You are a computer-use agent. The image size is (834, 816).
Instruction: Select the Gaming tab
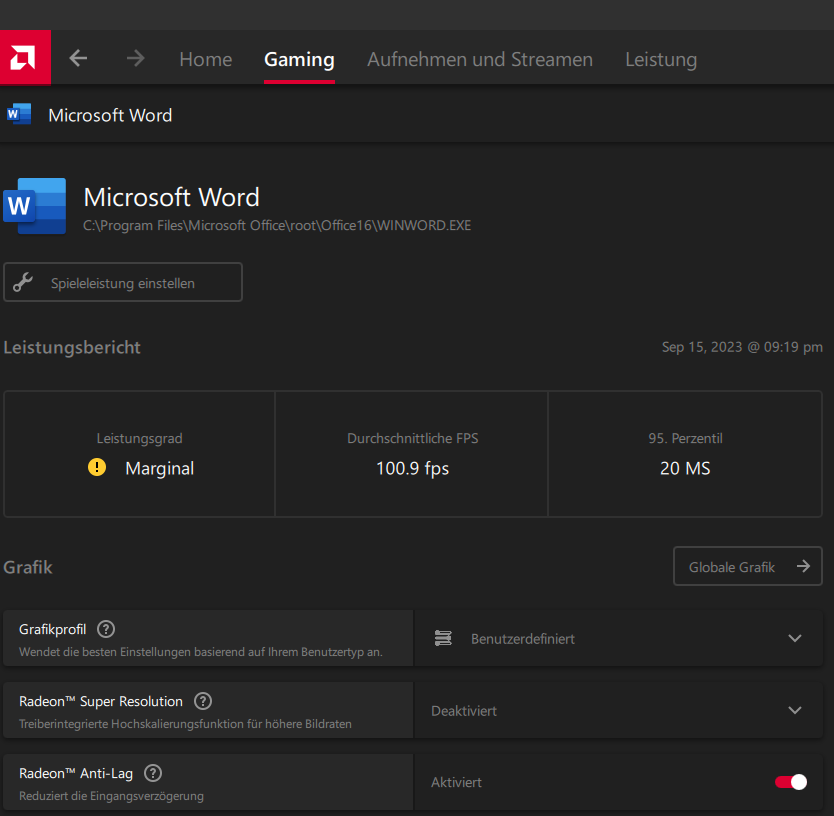[299, 59]
